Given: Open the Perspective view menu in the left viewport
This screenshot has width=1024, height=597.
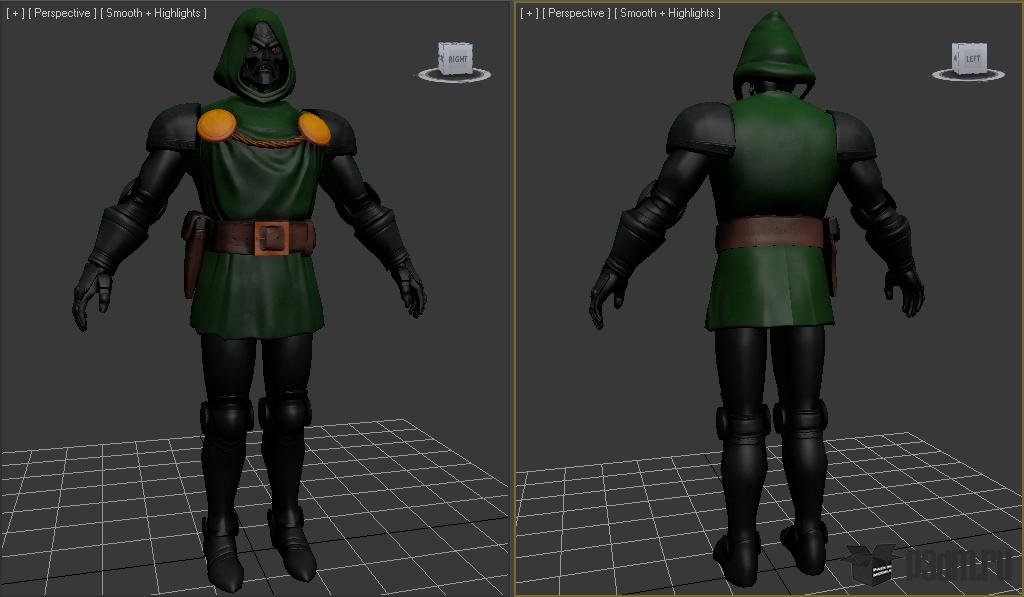Looking at the screenshot, I should tap(63, 13).
